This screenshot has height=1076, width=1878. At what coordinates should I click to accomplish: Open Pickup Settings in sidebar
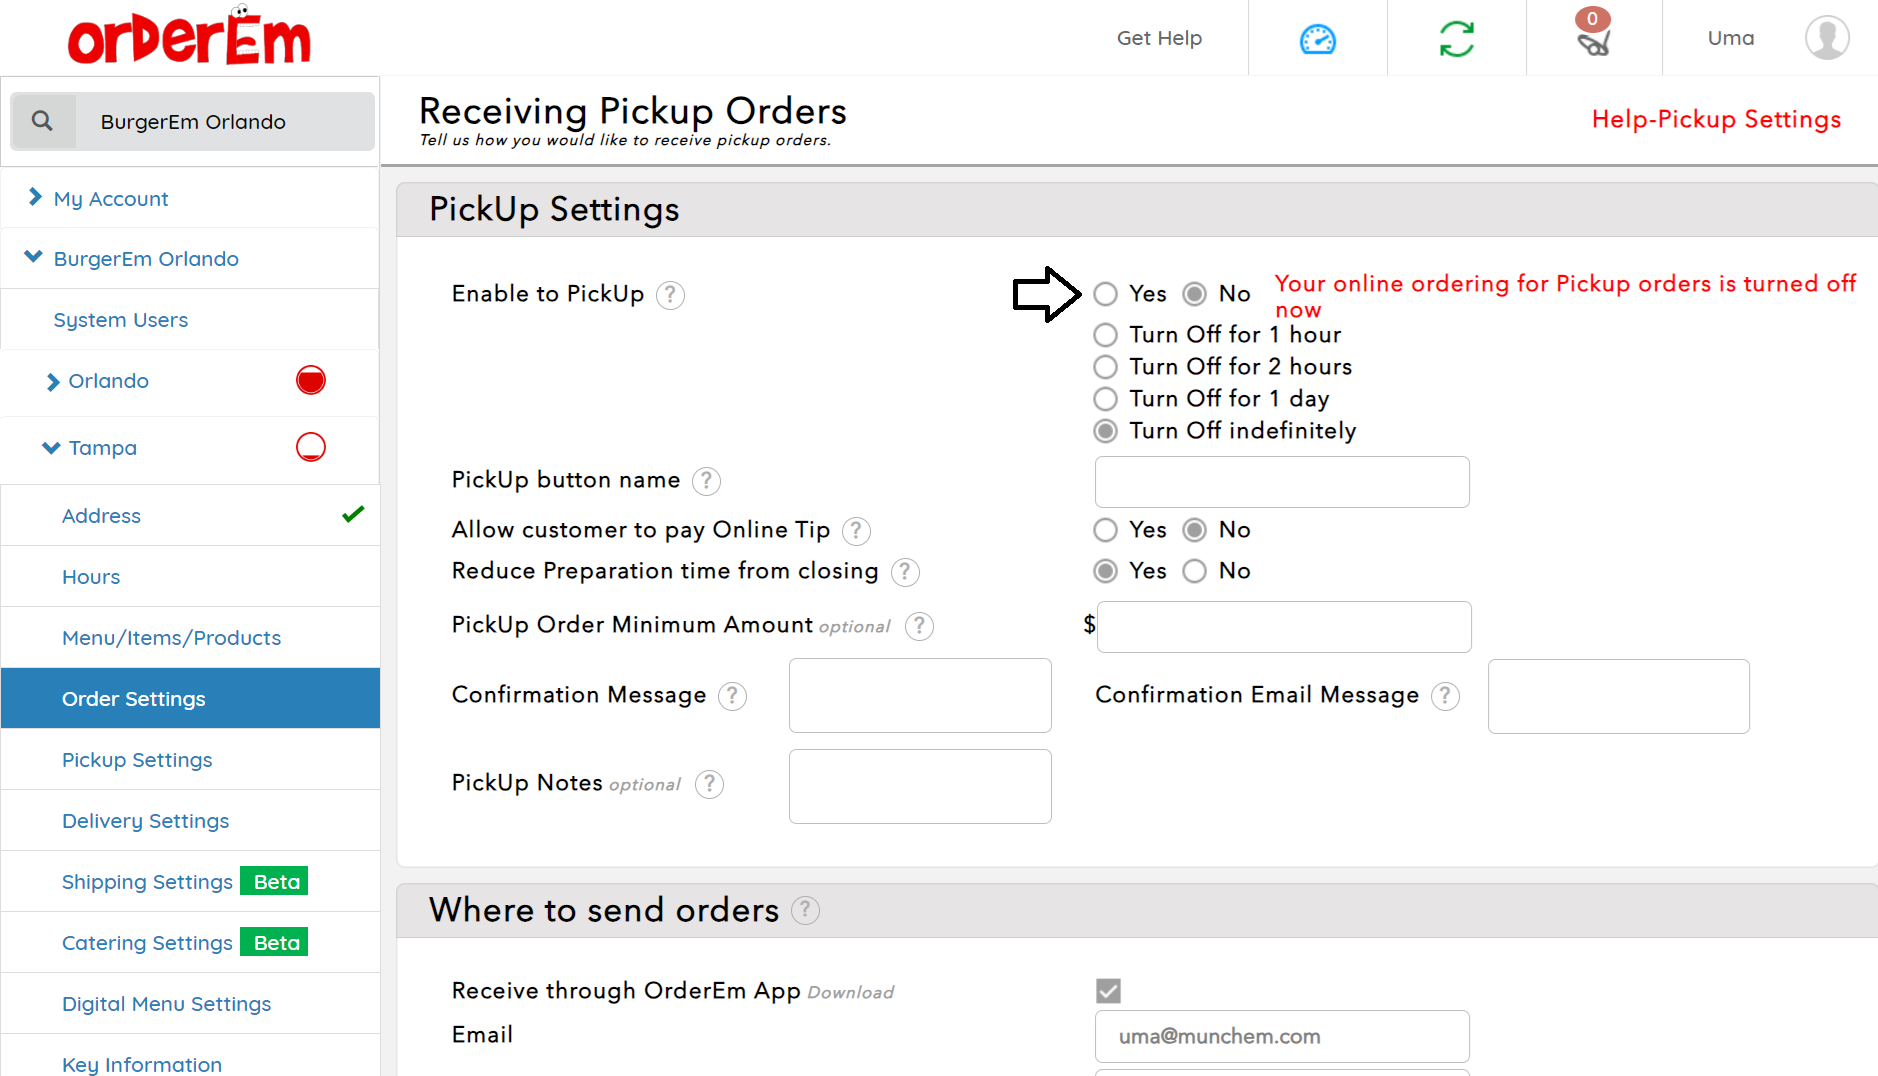pos(137,760)
